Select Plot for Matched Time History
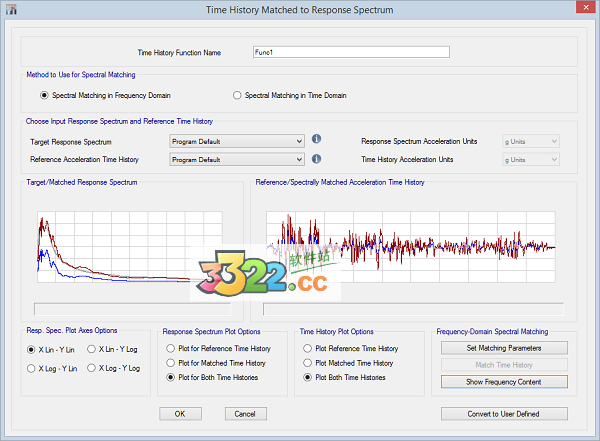Viewport: 600px width, 441px height. click(x=169, y=363)
